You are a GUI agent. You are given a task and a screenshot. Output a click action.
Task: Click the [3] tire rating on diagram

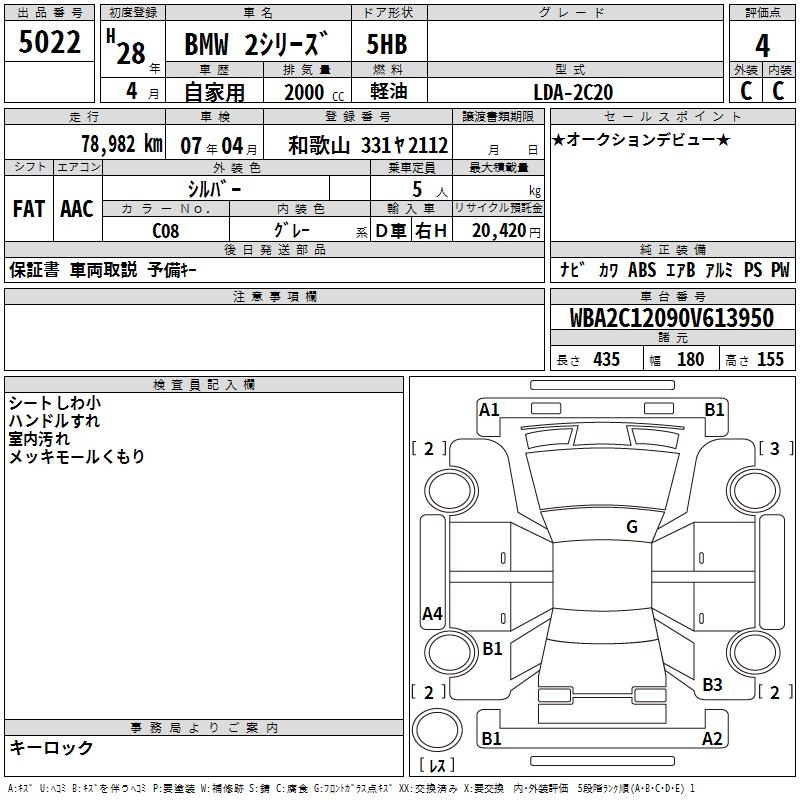[x=775, y=448]
